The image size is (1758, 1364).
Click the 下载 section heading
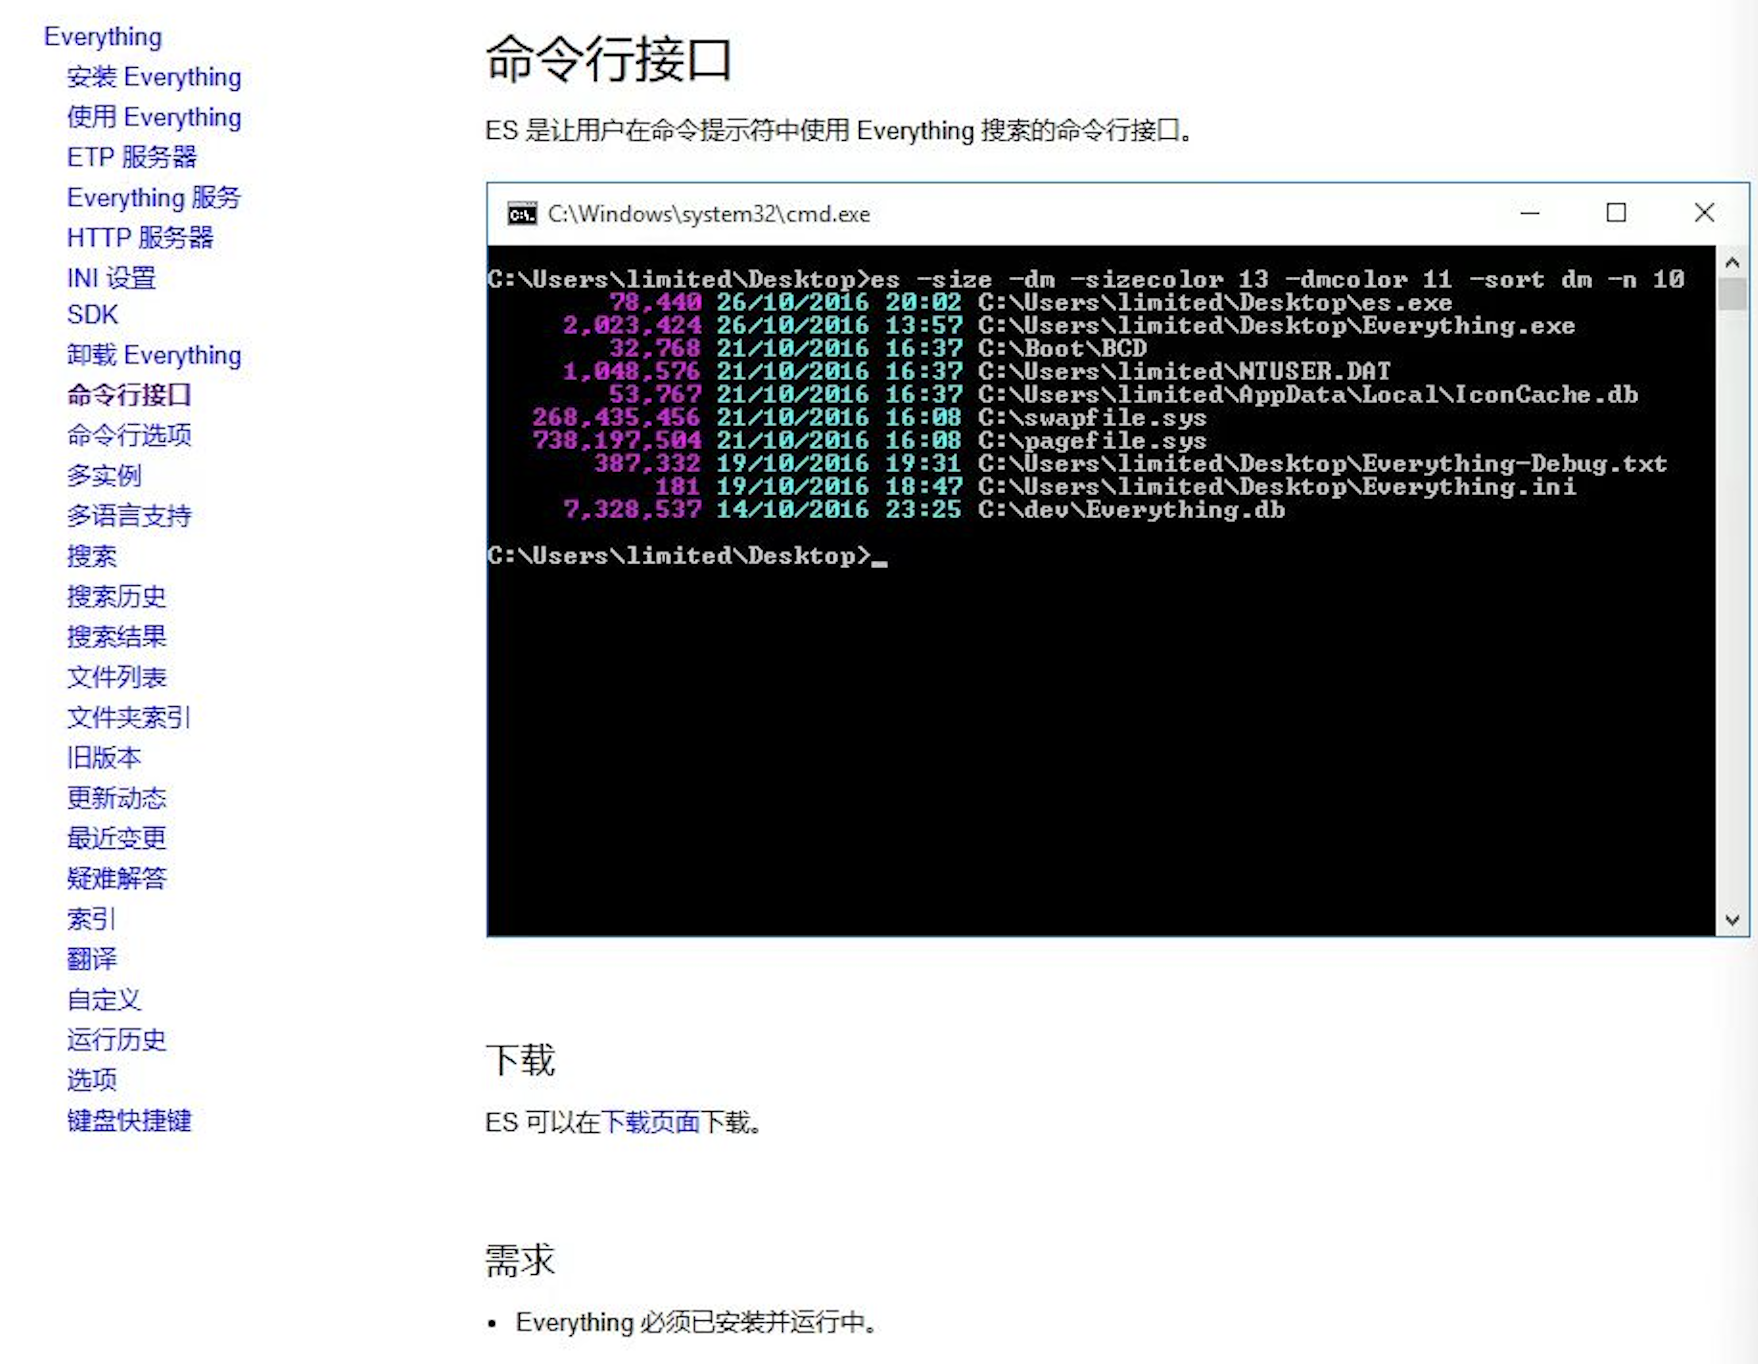(520, 1059)
